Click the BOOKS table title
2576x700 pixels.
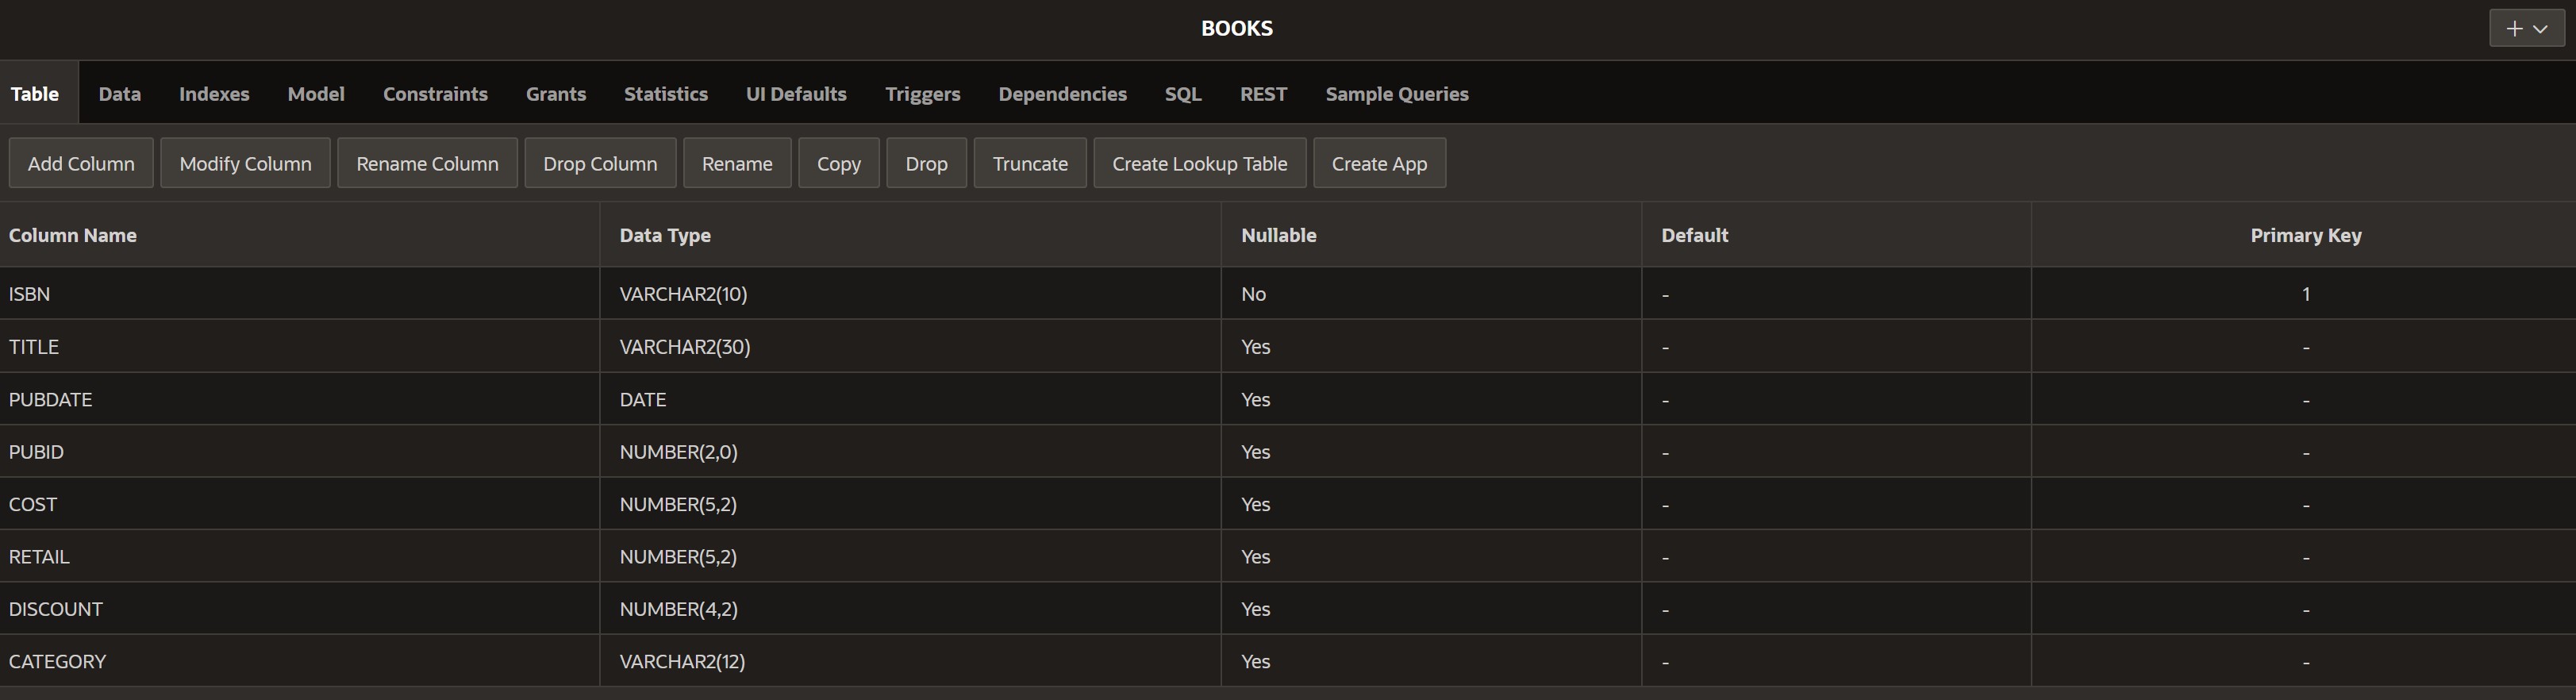point(1237,28)
